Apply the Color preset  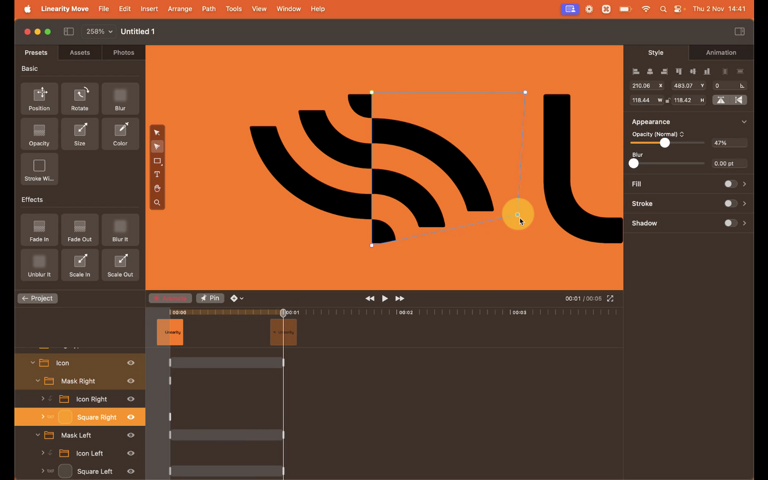pos(120,134)
